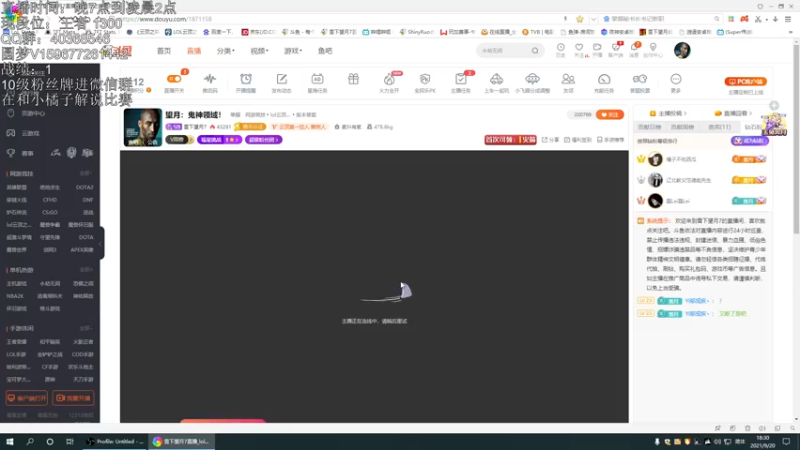Click the magnifier search button

[535, 51]
